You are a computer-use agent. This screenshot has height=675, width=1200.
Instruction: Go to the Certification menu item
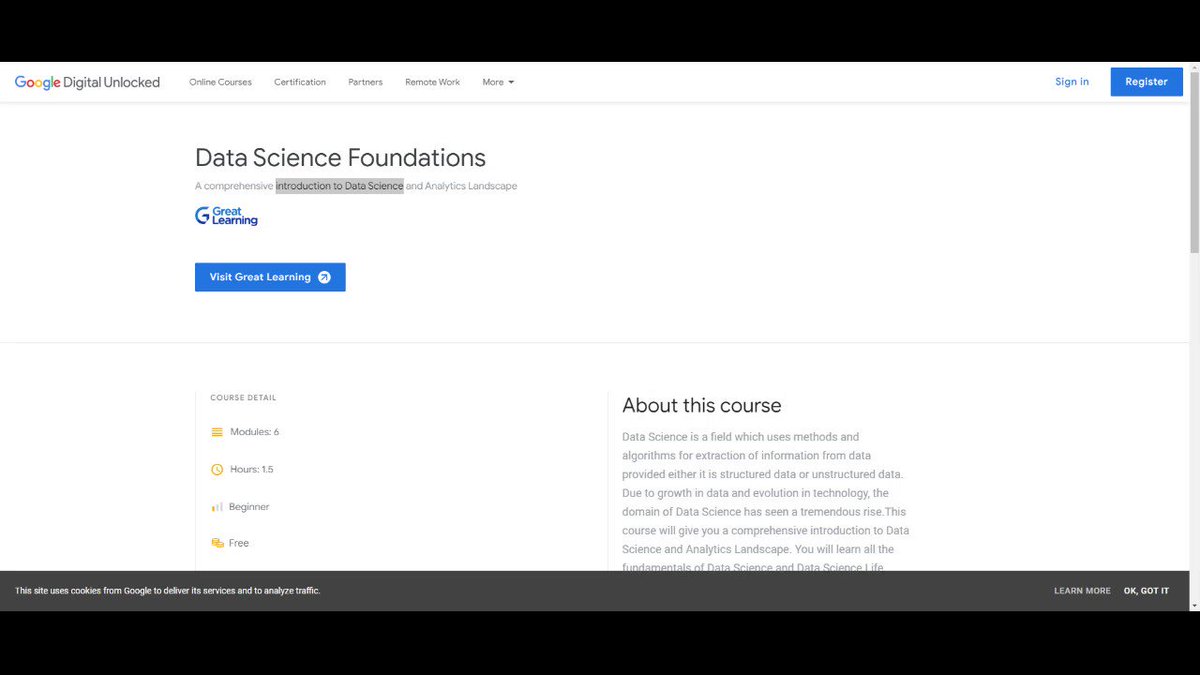[300, 82]
